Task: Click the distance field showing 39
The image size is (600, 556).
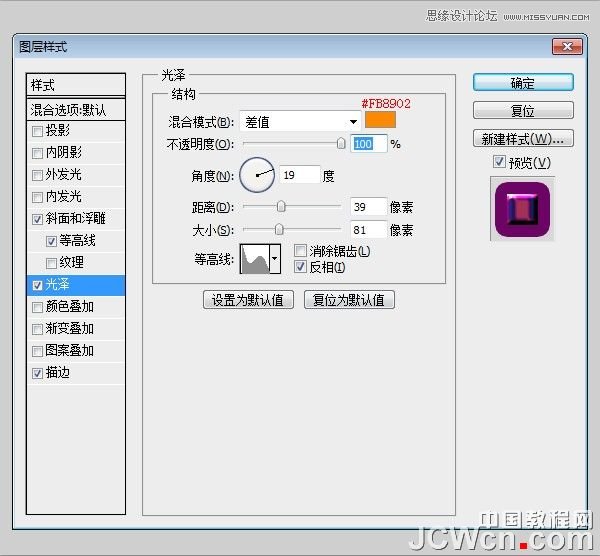Action: pyautogui.click(x=368, y=207)
